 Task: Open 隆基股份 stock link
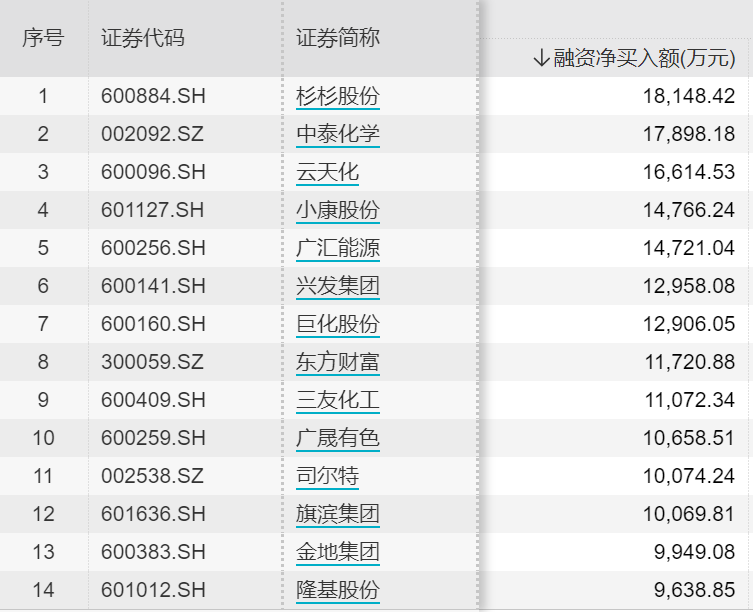click(x=338, y=589)
